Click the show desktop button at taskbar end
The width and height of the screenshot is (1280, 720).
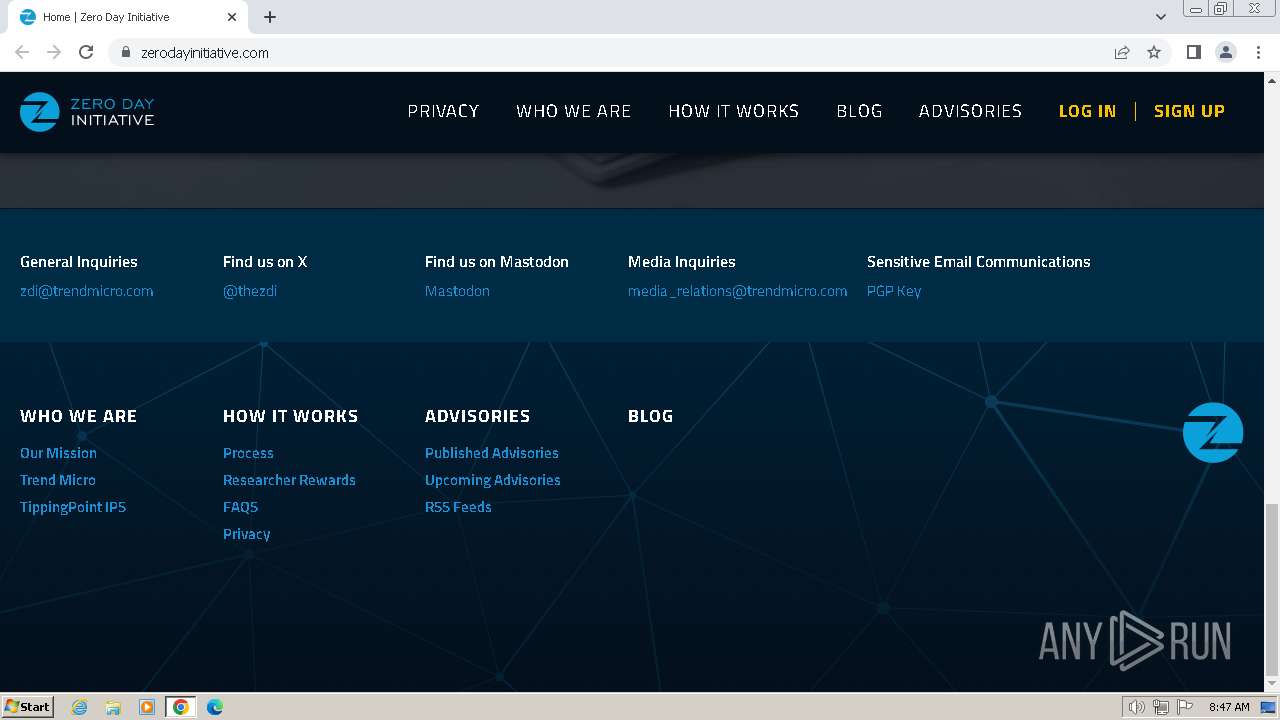1269,707
